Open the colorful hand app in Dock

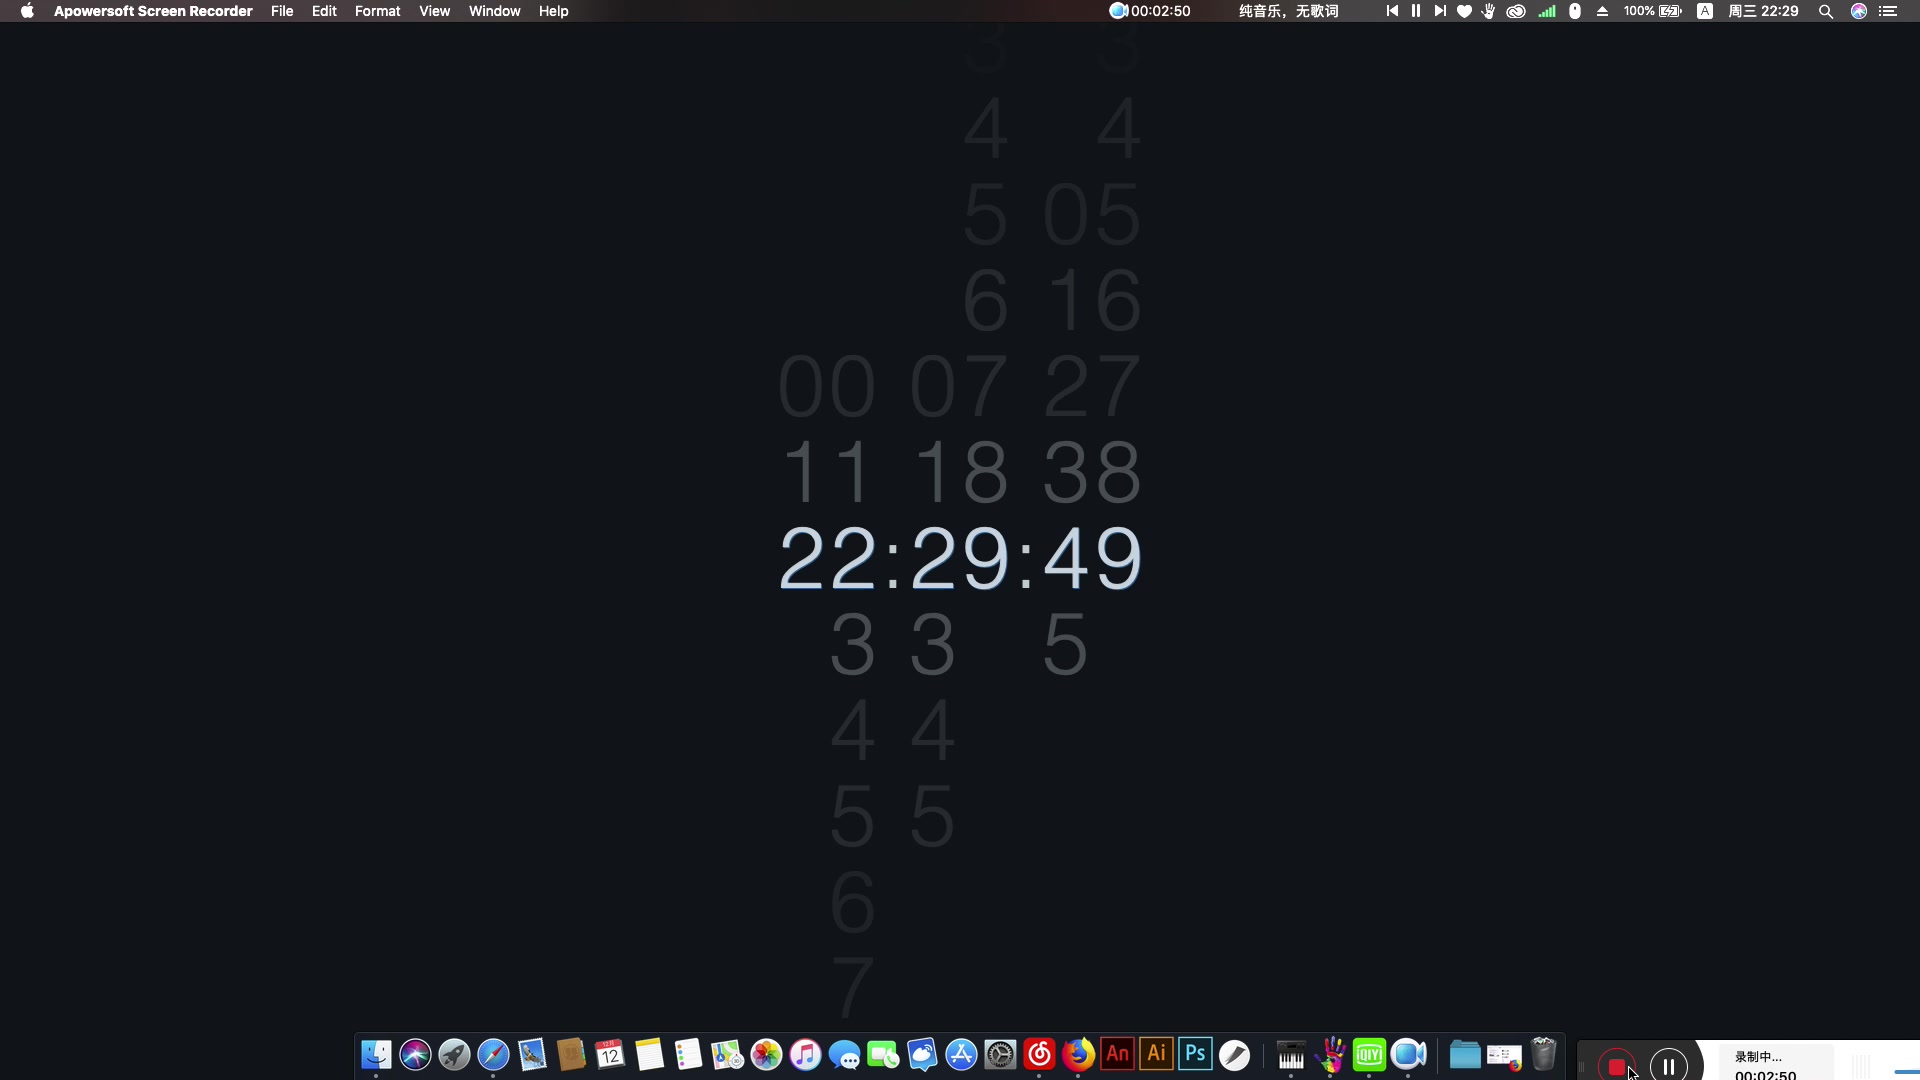1330,1054
